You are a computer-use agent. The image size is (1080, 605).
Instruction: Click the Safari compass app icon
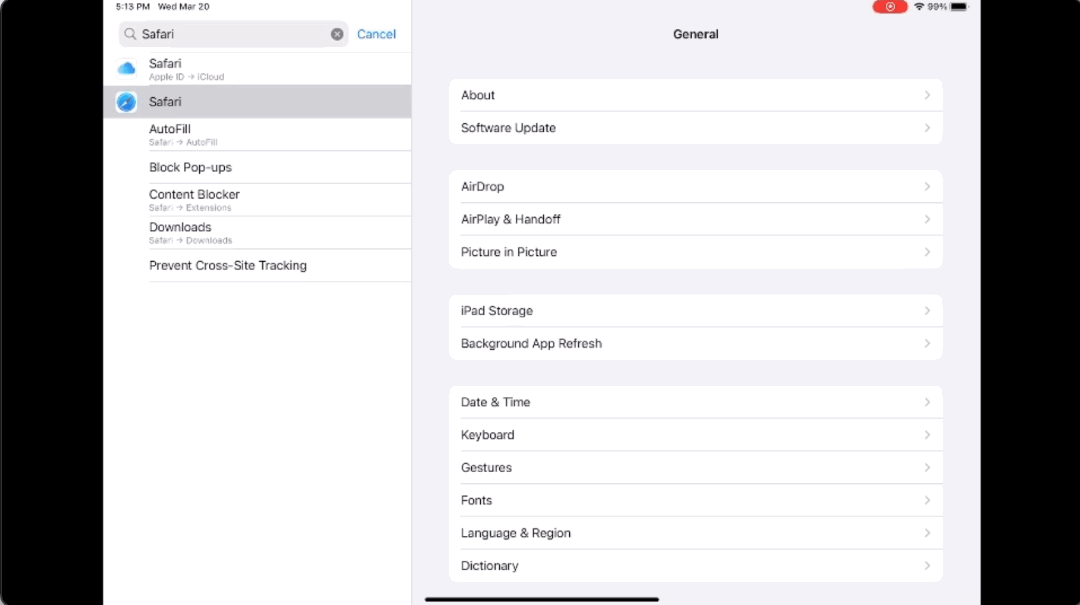click(x=126, y=102)
